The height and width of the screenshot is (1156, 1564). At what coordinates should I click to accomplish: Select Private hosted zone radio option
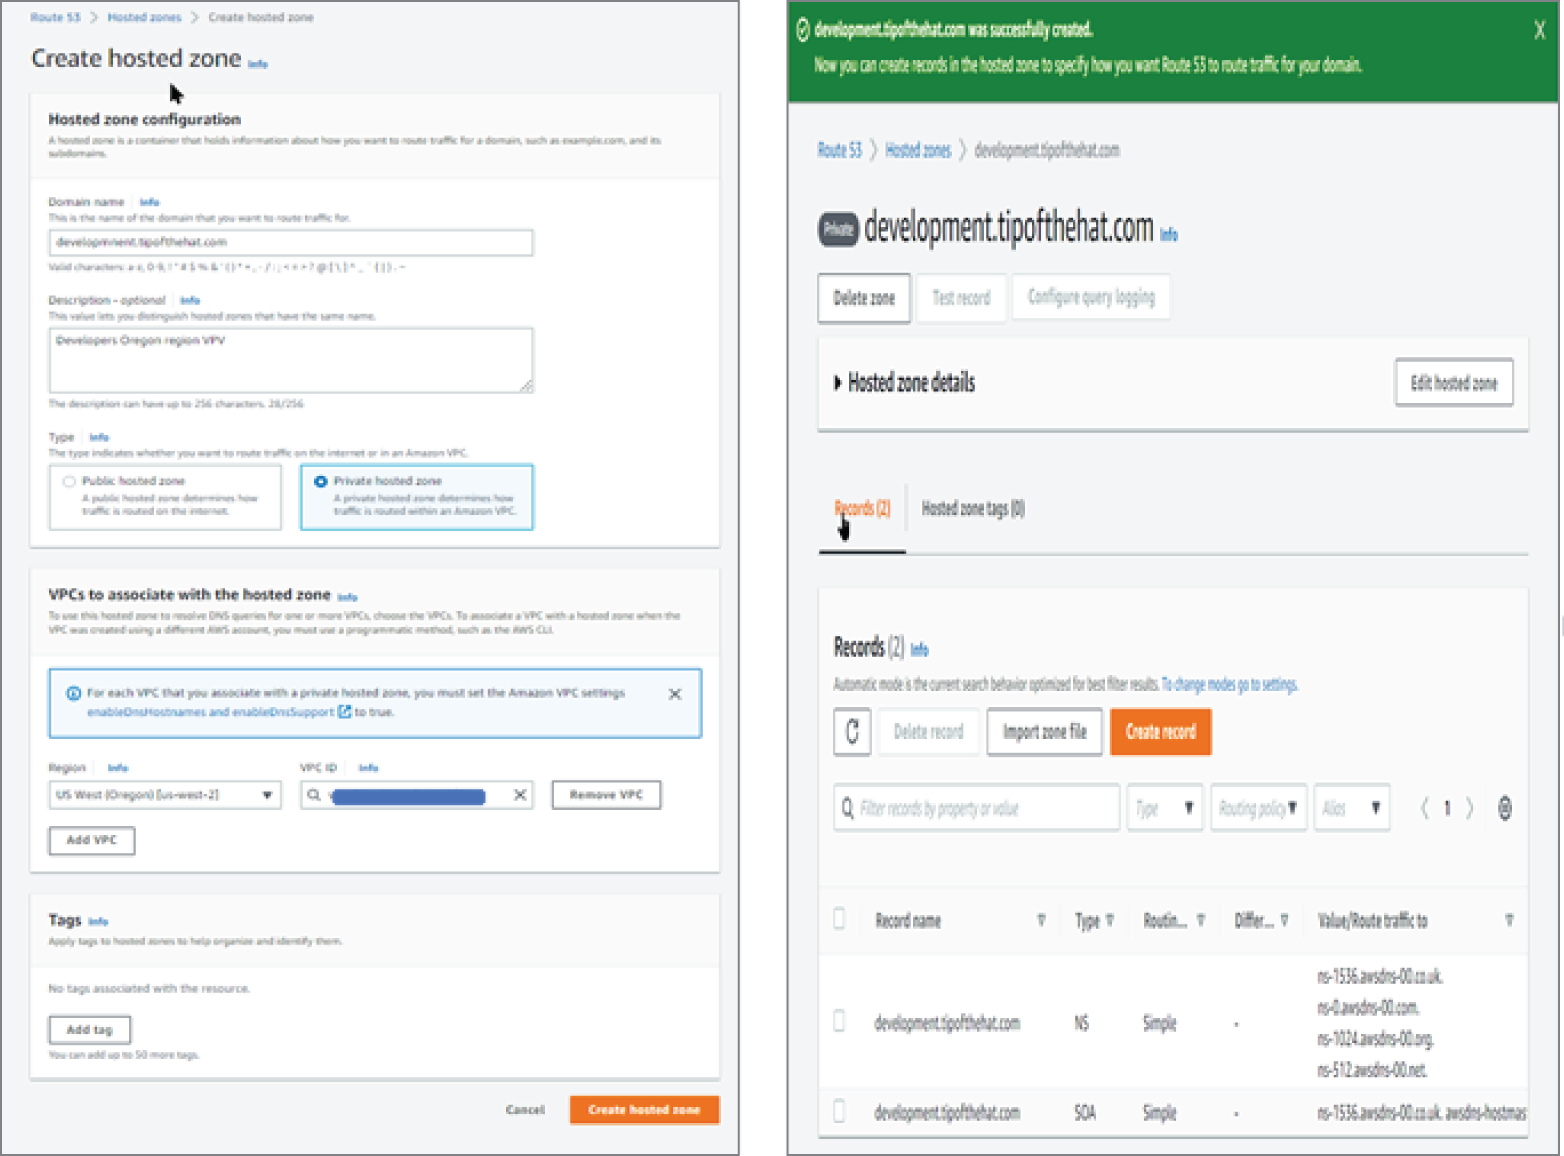(x=321, y=481)
